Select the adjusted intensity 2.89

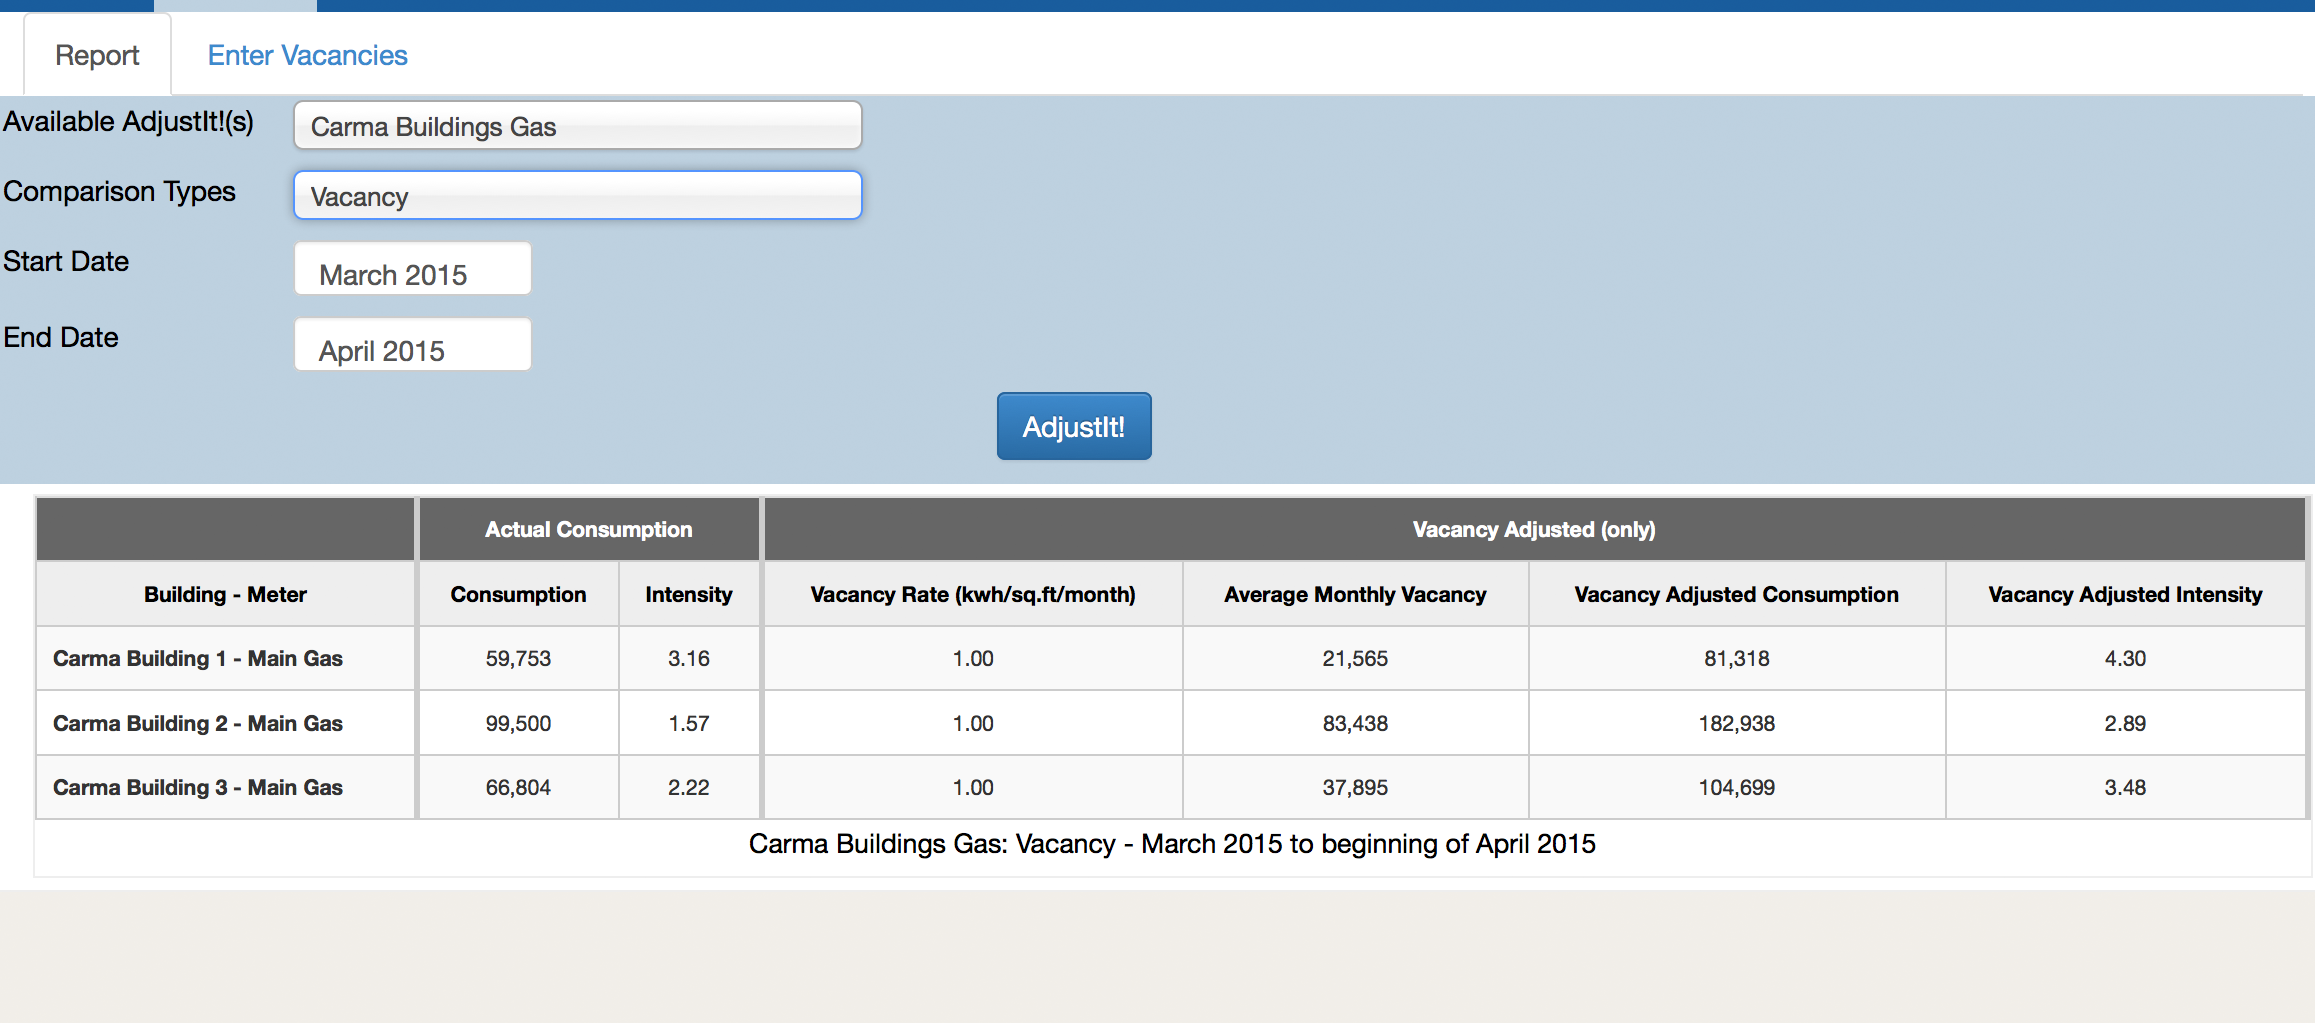click(2125, 723)
